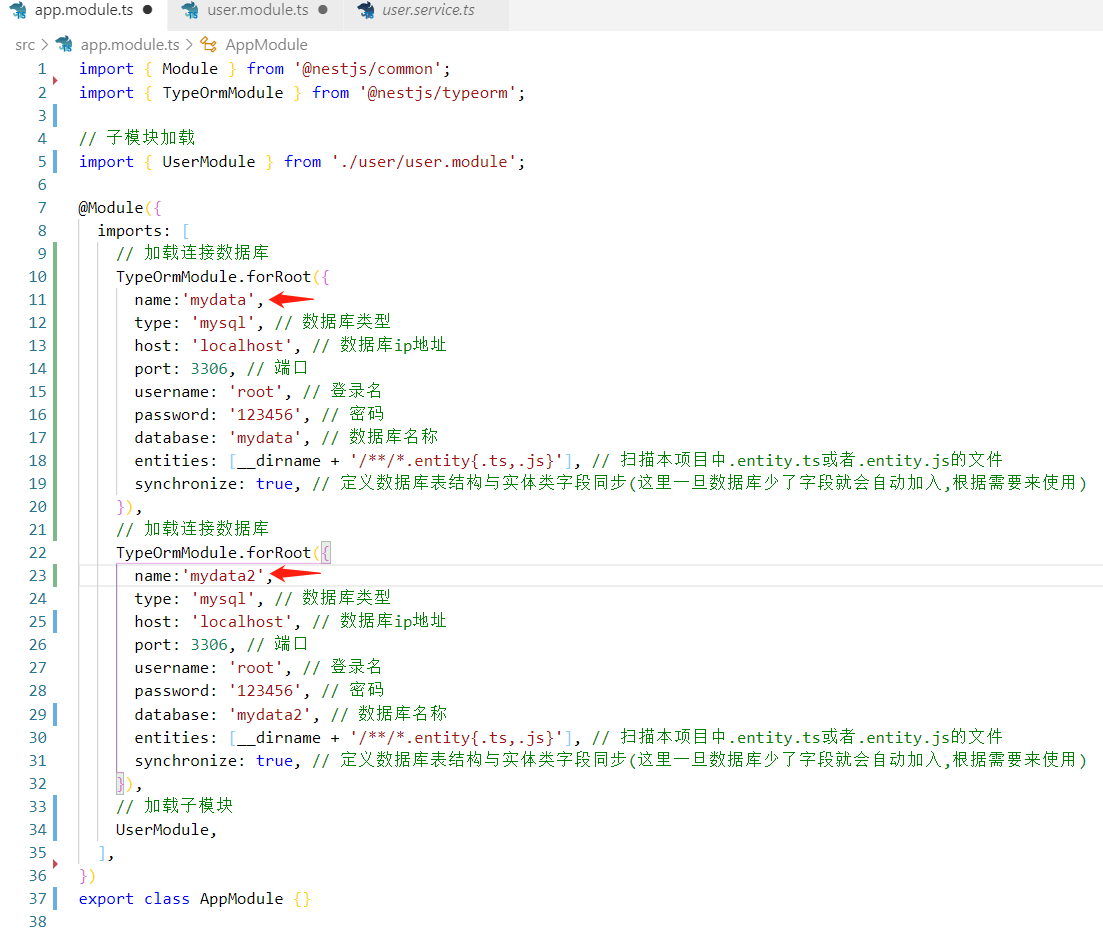The width and height of the screenshot is (1103, 947).
Task: Click the NestJS icon on the user.module.ts tab
Action: click(190, 12)
